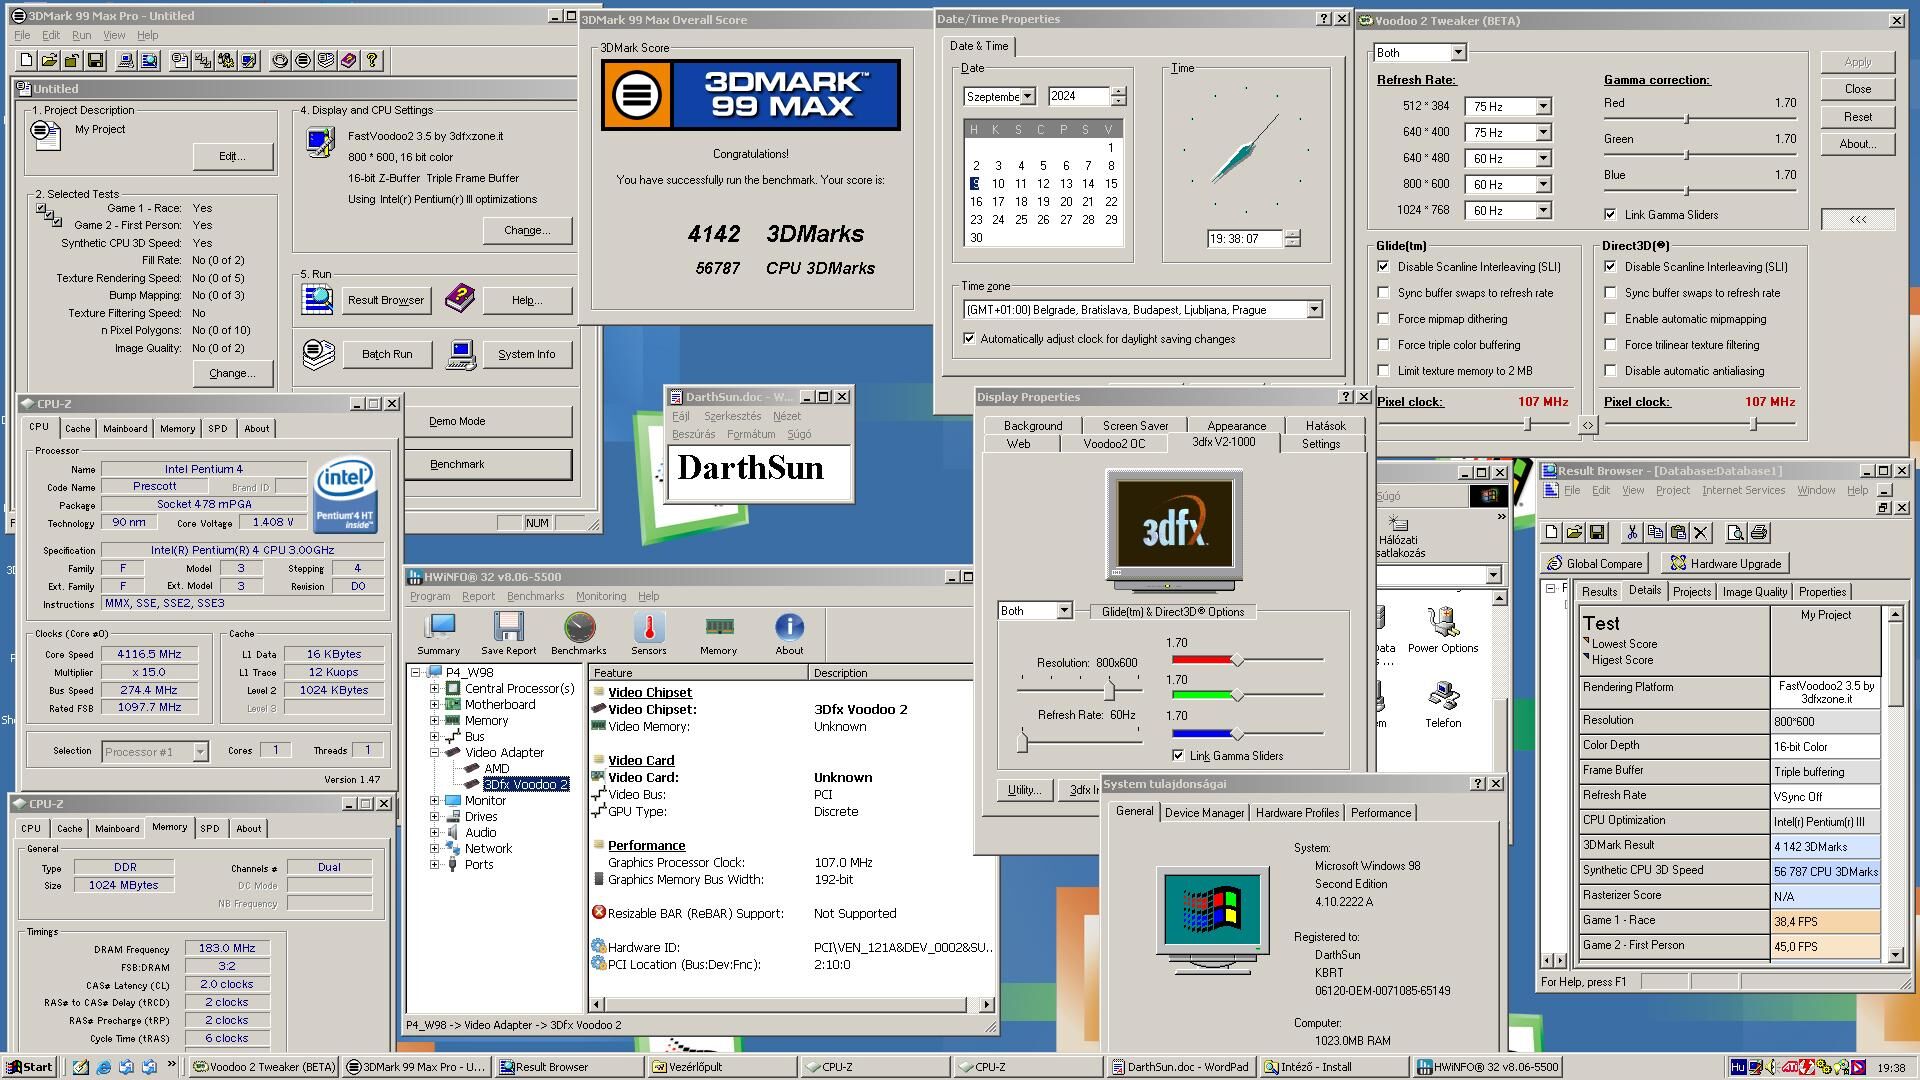The height and width of the screenshot is (1080, 1920).
Task: Click Result Browser button in 3DMark
Action: click(x=386, y=300)
